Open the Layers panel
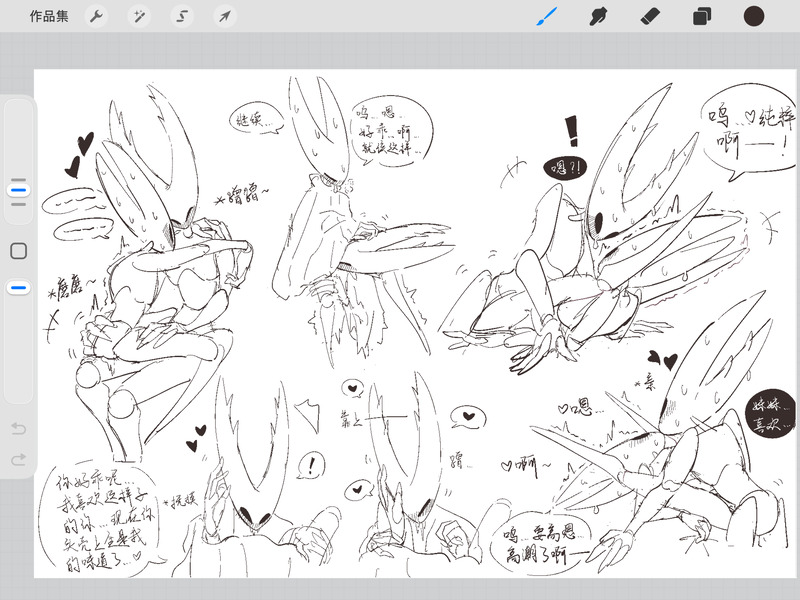 point(702,16)
